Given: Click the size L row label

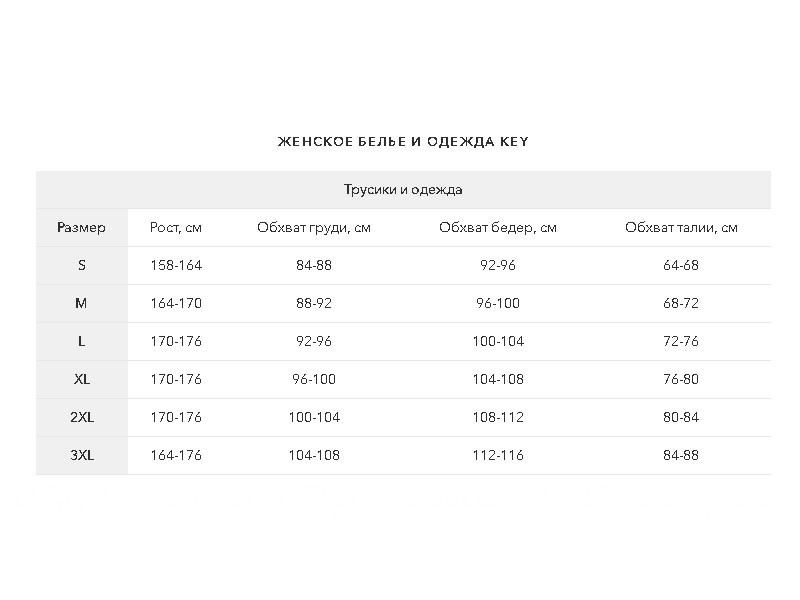Looking at the screenshot, I should [x=82, y=341].
